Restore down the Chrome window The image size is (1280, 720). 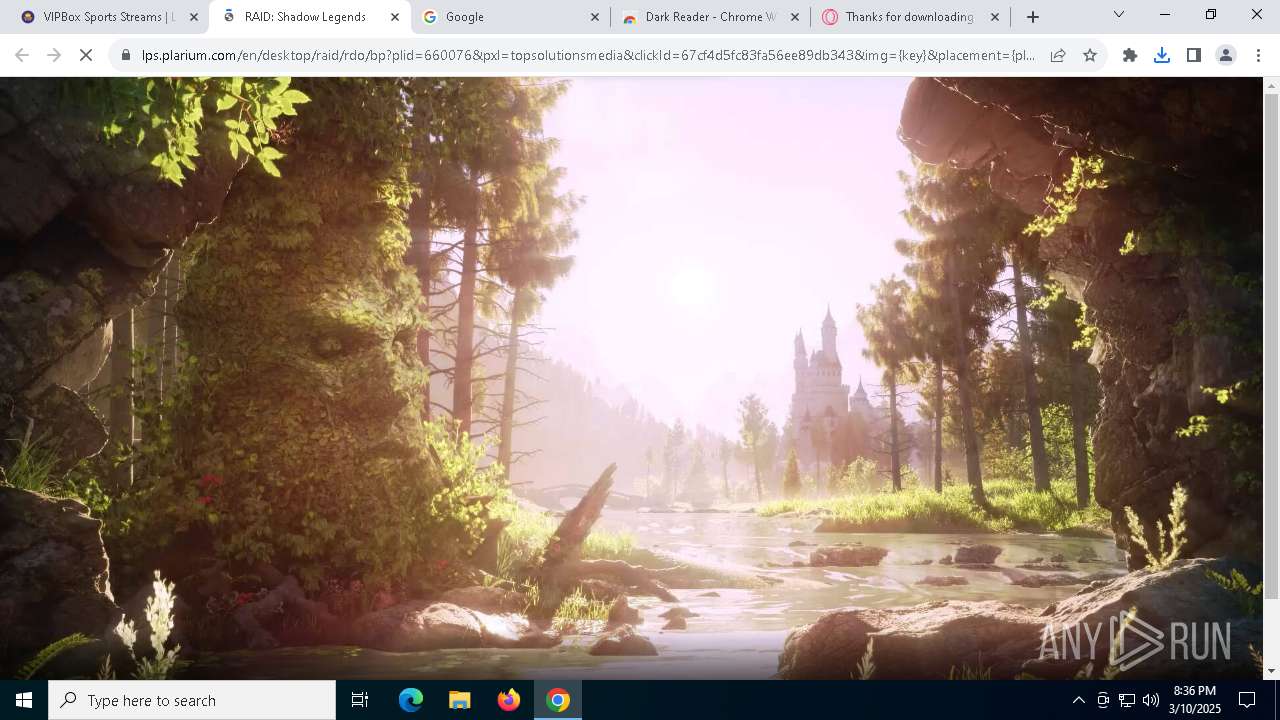(x=1211, y=14)
